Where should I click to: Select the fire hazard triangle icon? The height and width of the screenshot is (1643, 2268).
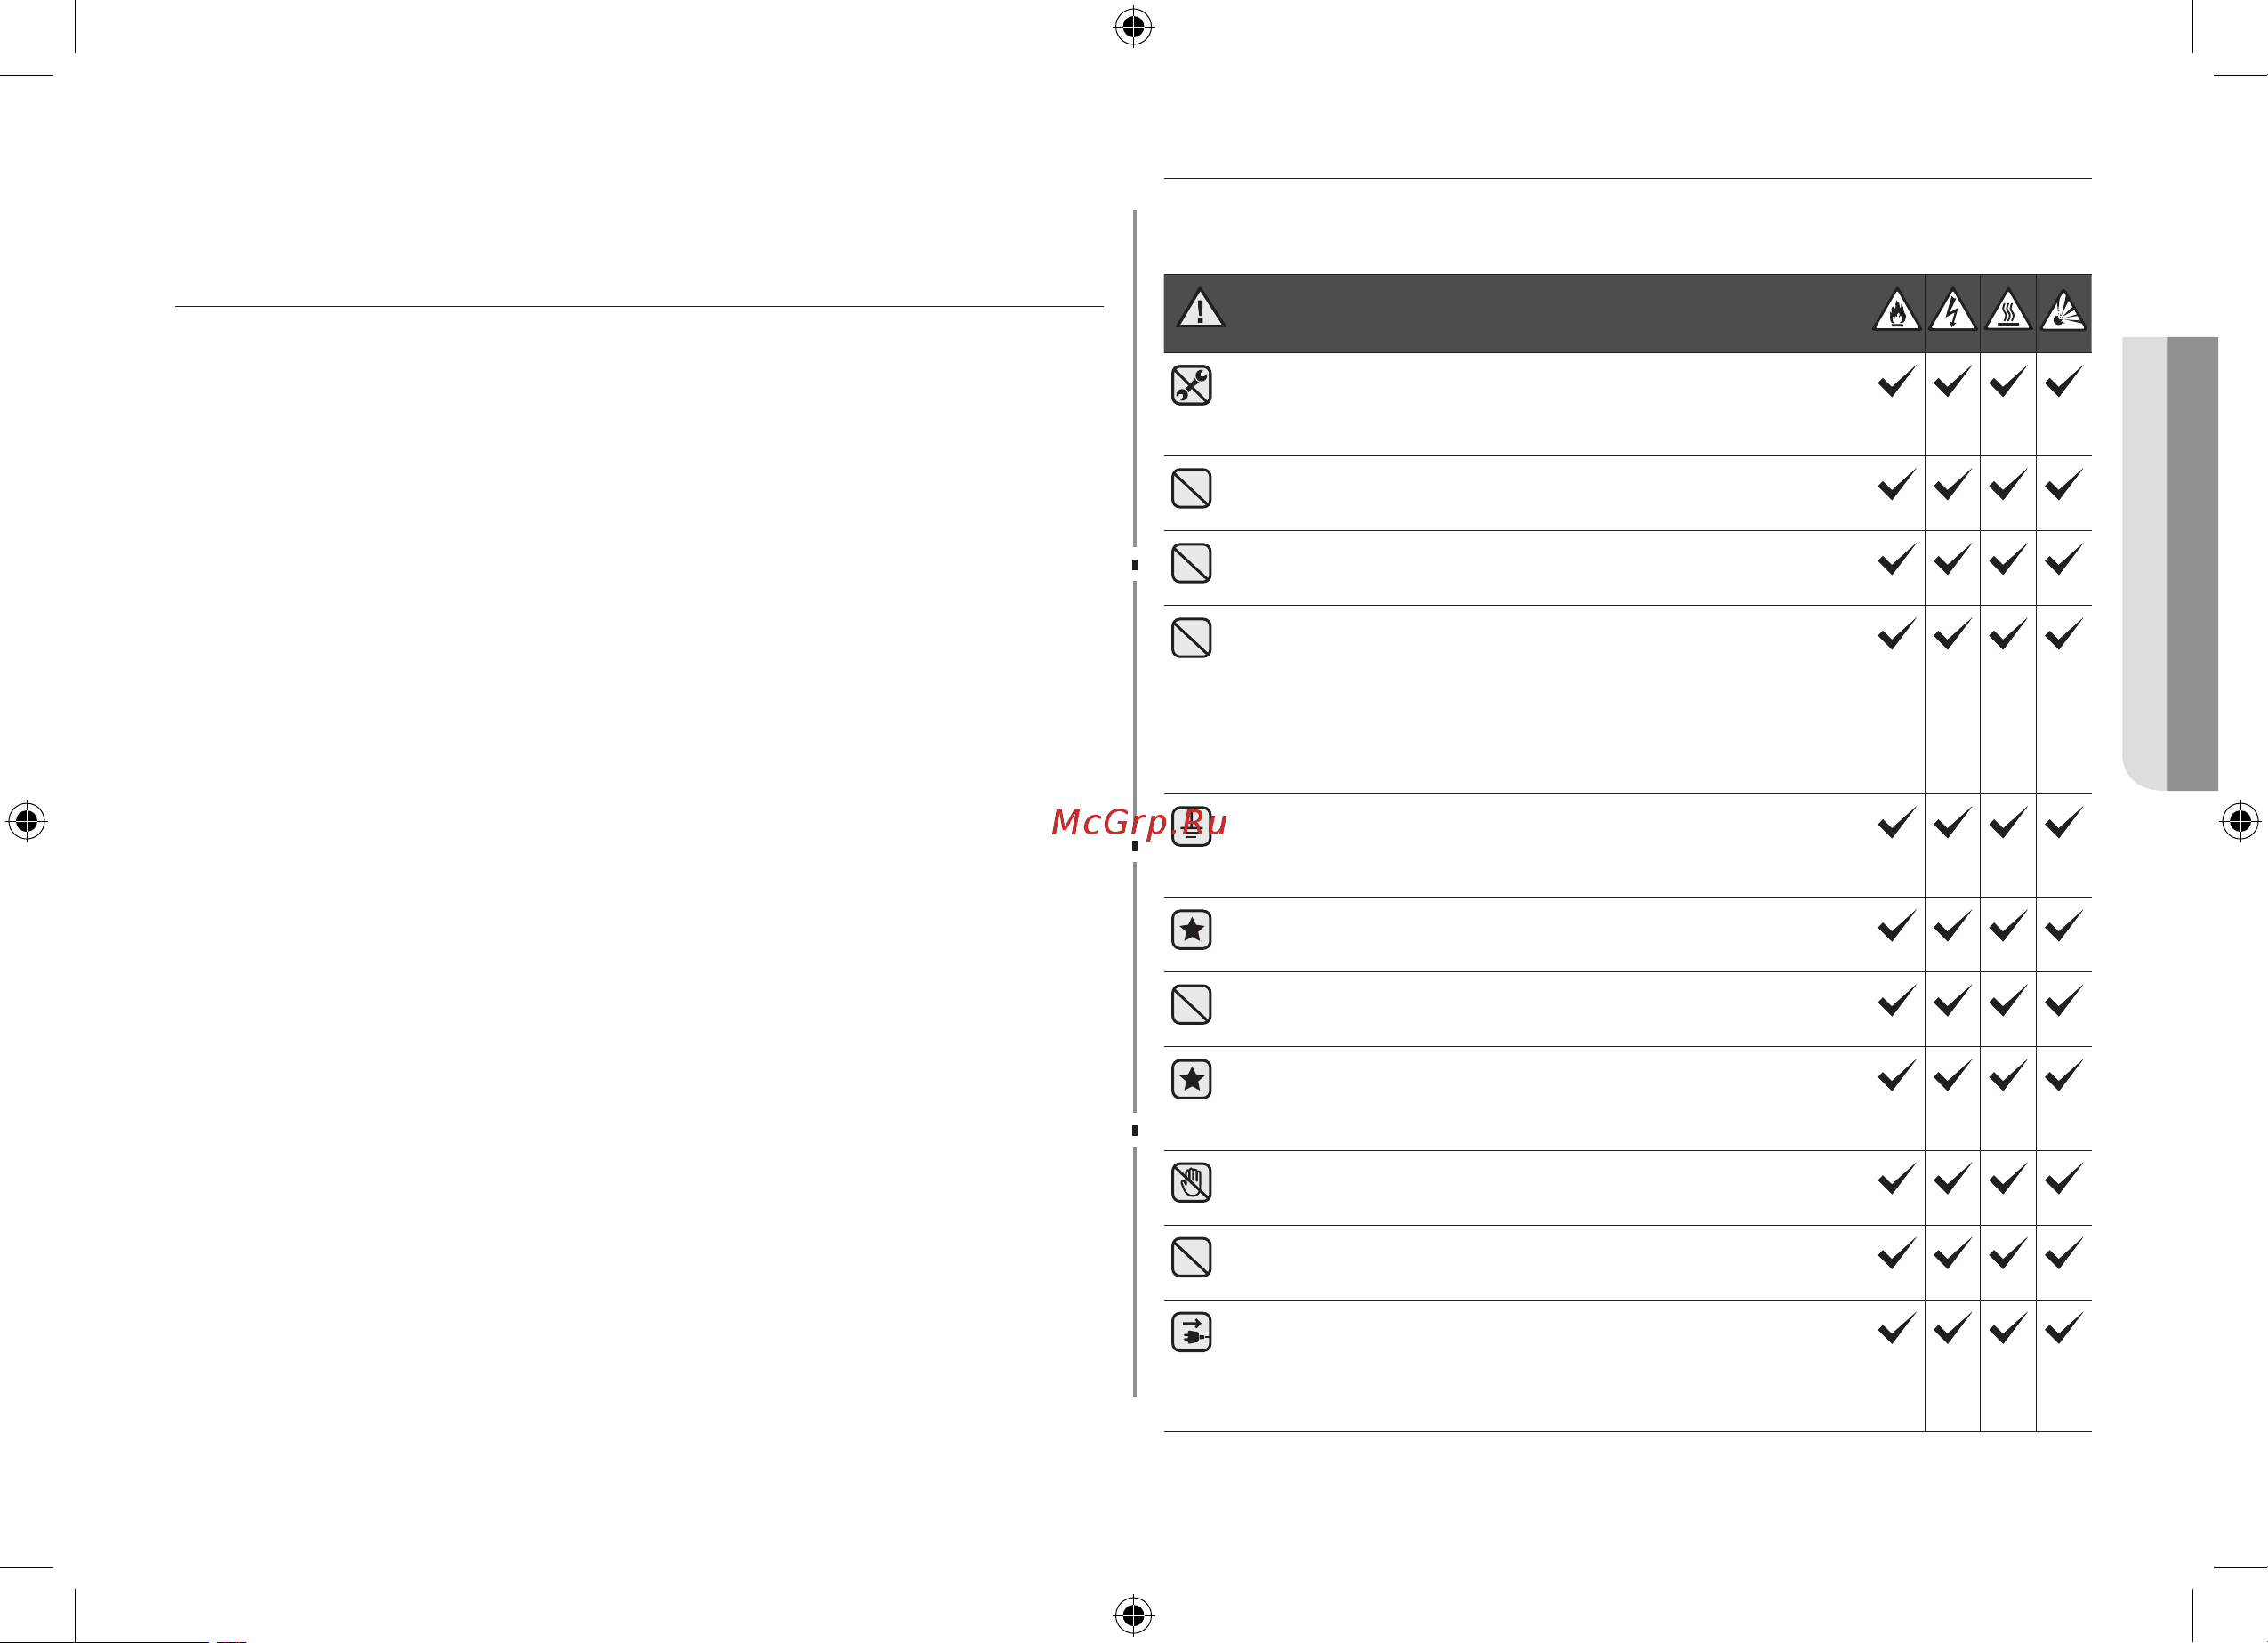[1896, 310]
